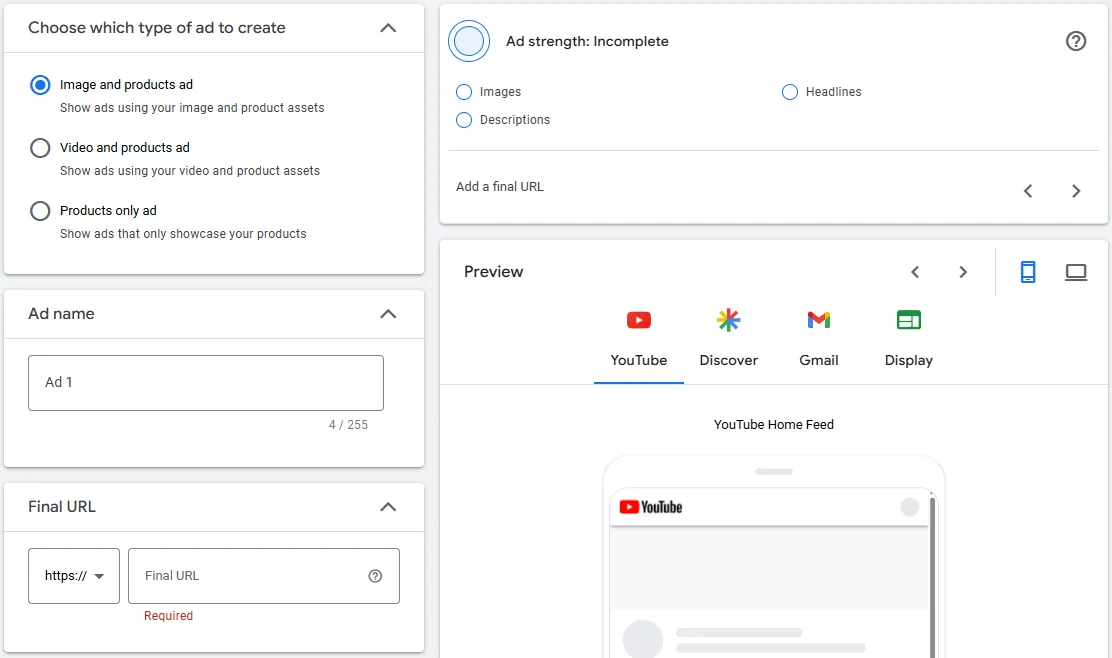Click into the Final URL input field
1112x658 pixels.
264,576
